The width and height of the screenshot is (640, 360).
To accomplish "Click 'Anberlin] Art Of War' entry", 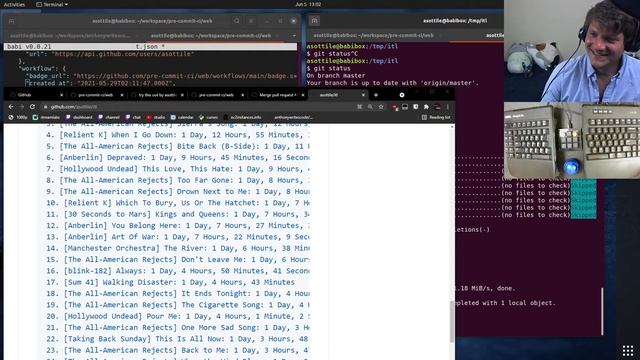I will (x=178, y=237).
